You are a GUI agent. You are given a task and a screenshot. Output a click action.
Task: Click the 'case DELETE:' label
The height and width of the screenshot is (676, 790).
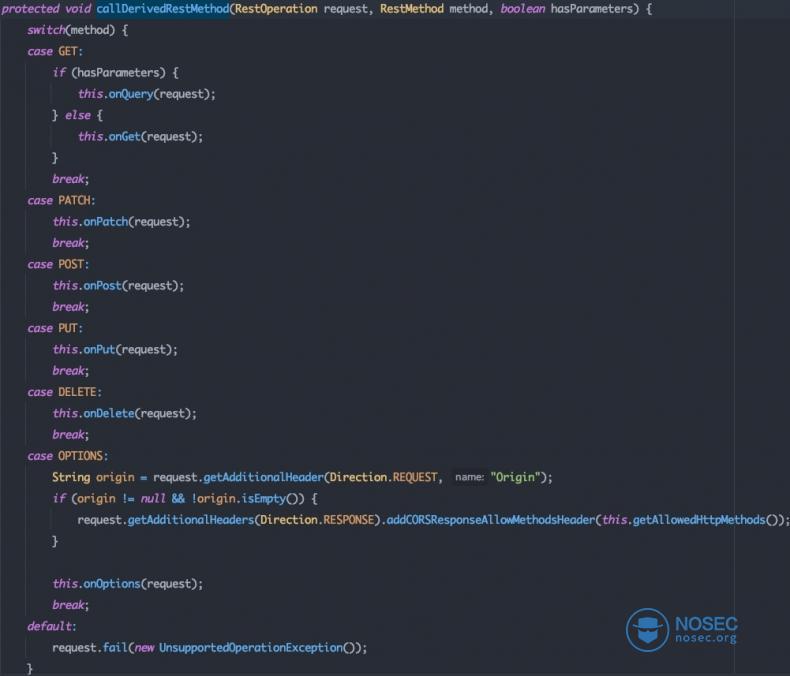64,392
